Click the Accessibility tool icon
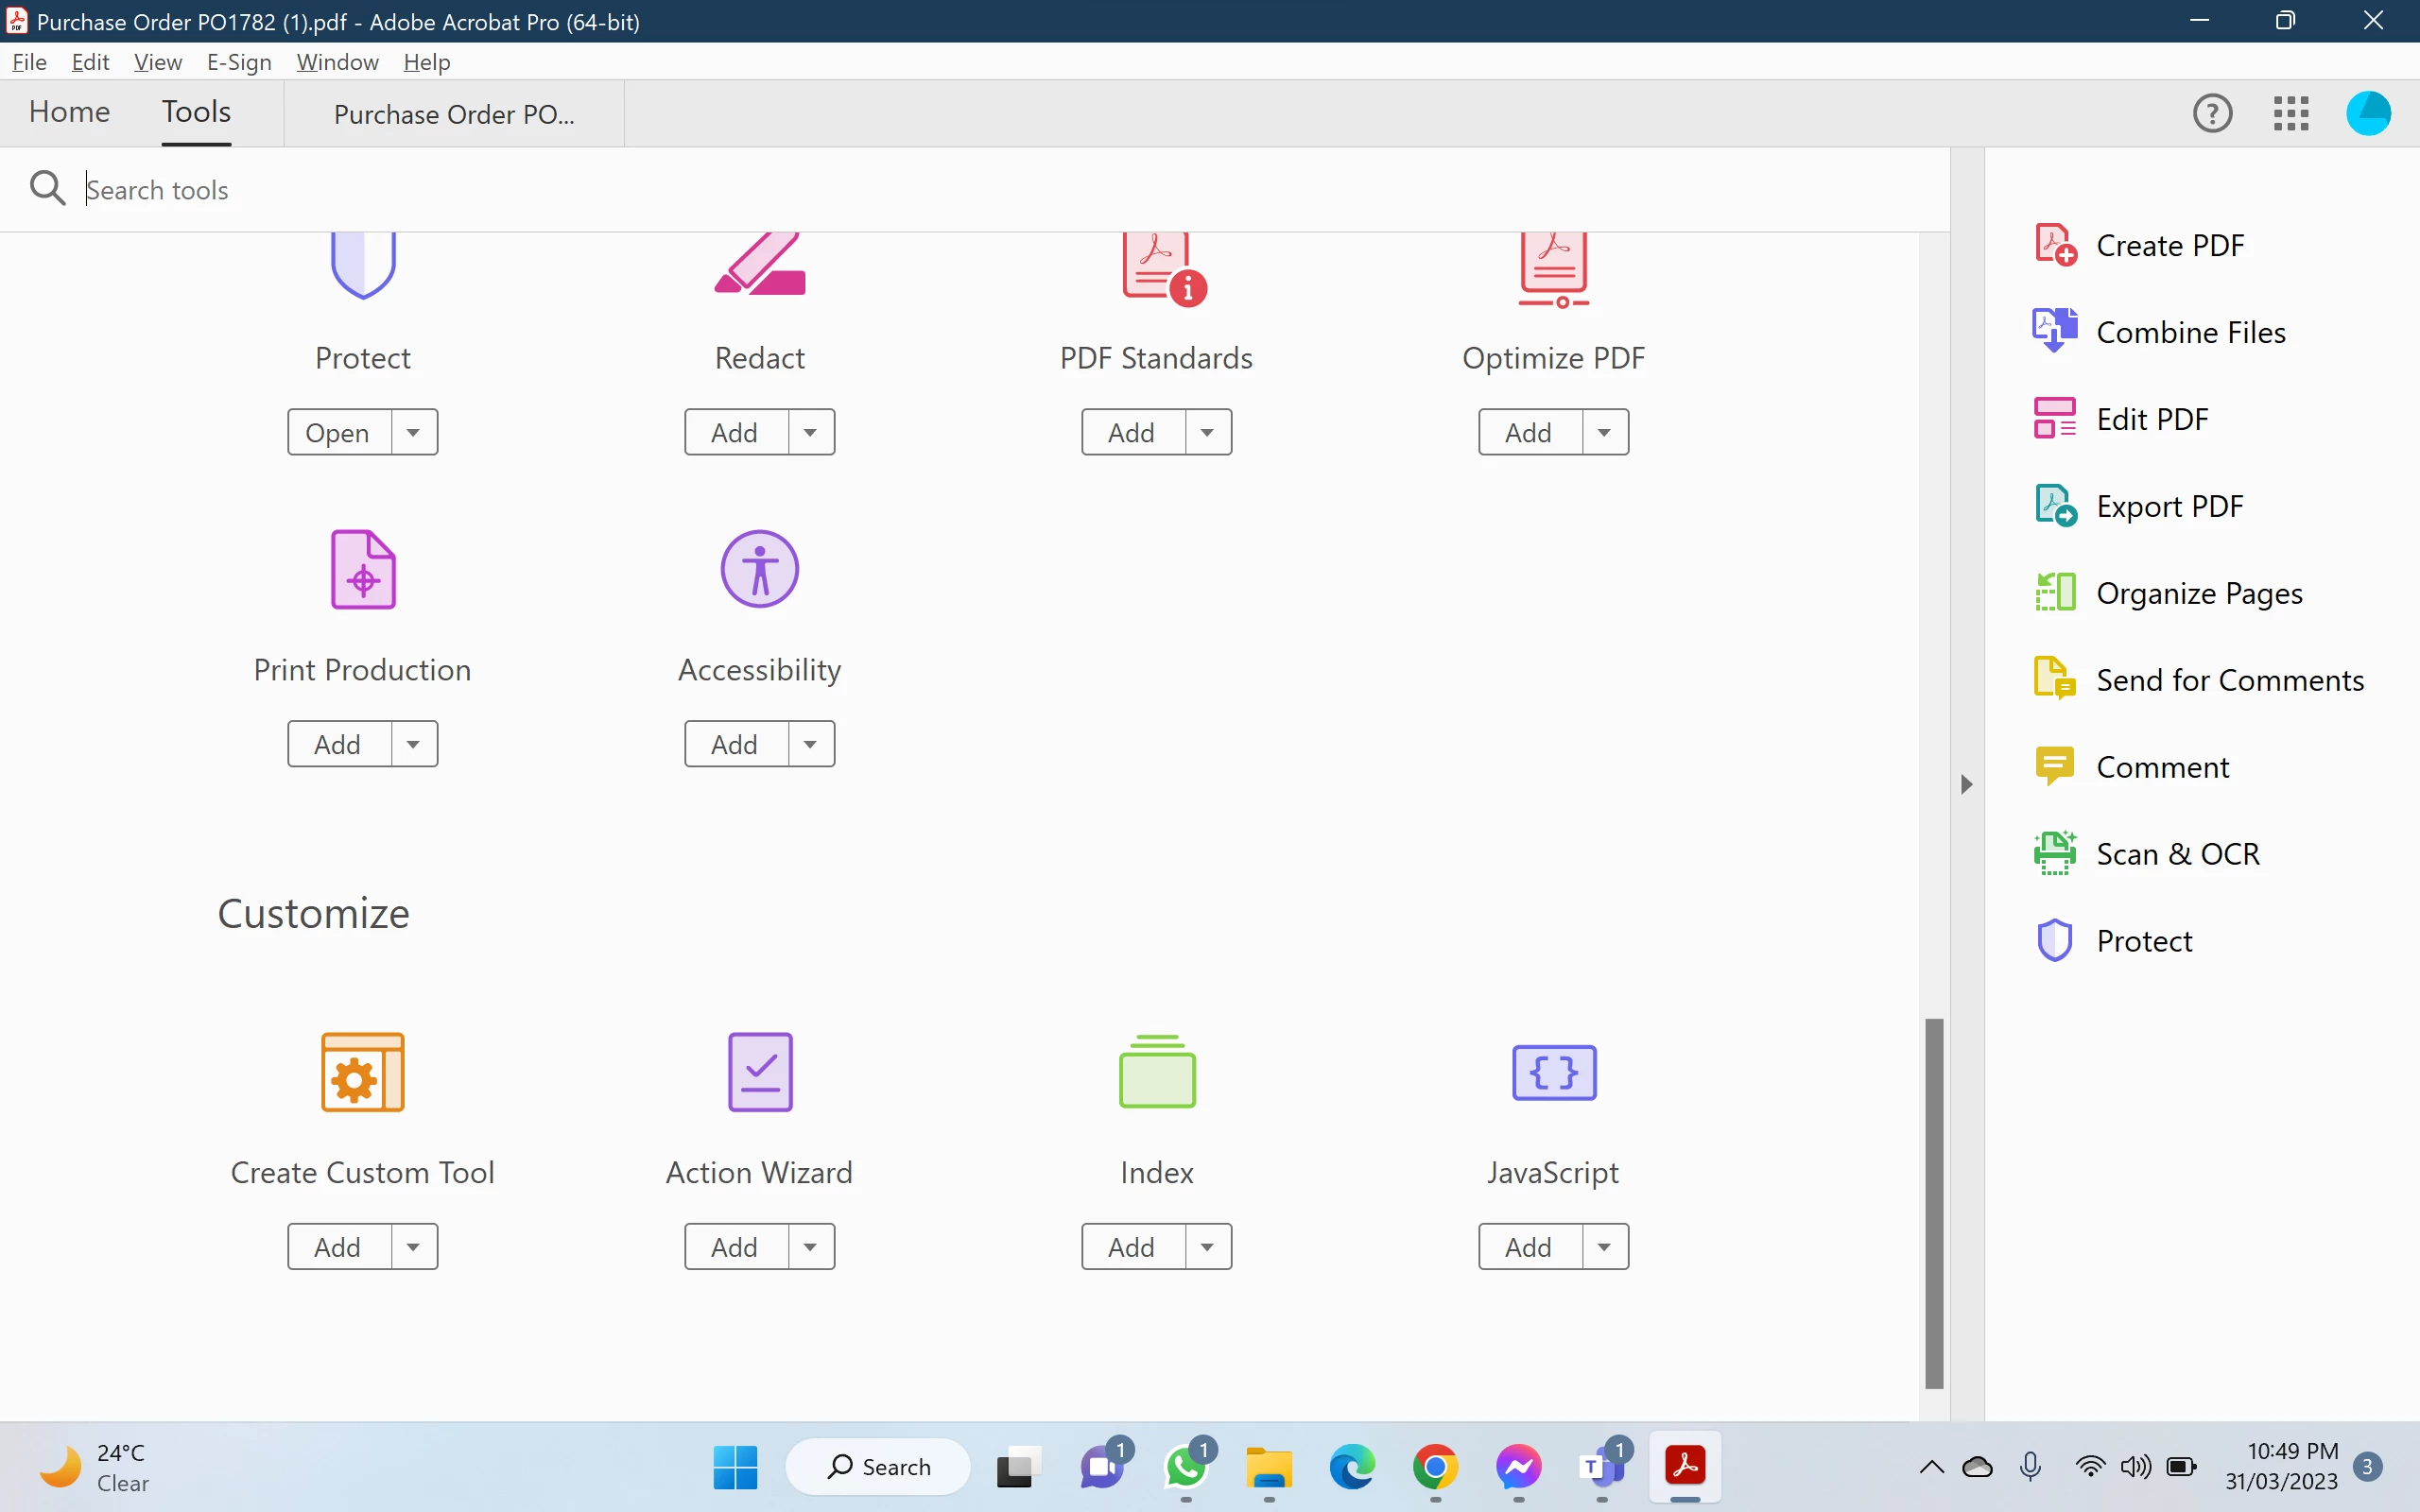The height and width of the screenshot is (1512, 2420). point(759,569)
